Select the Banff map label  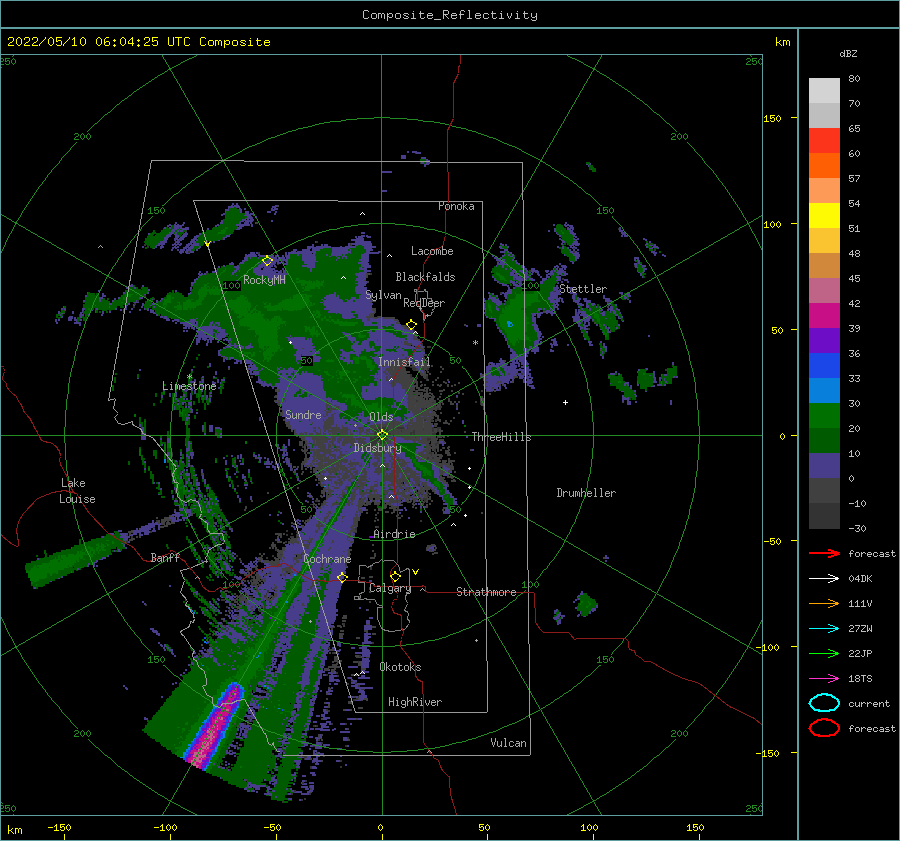coord(165,557)
